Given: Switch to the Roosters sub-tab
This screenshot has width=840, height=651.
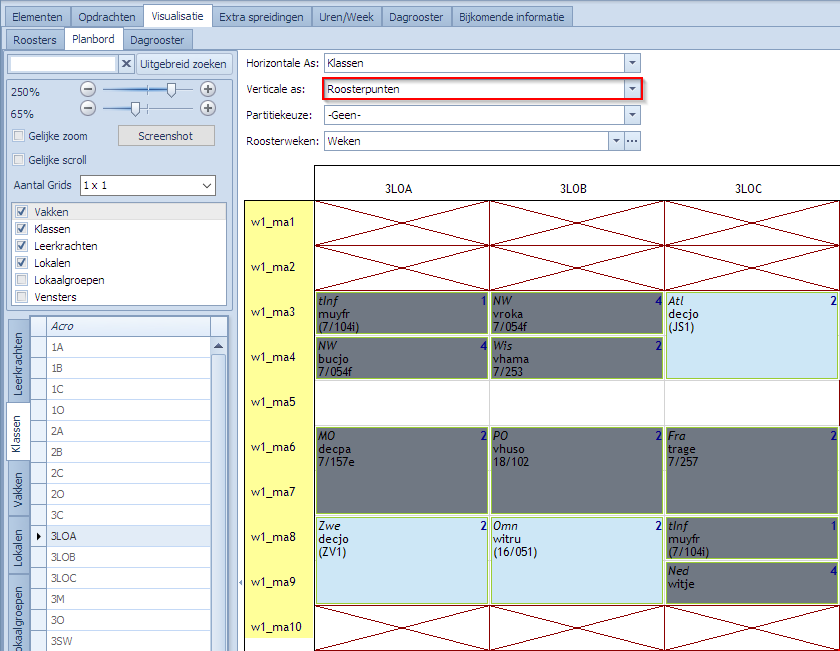Looking at the screenshot, I should 35,40.
